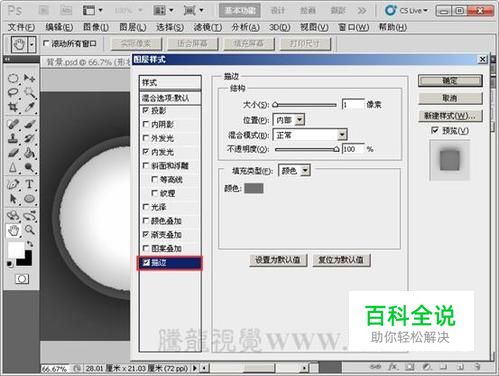The image size is (499, 376).
Task: Open the 帮助 Help menu
Action: (393, 27)
